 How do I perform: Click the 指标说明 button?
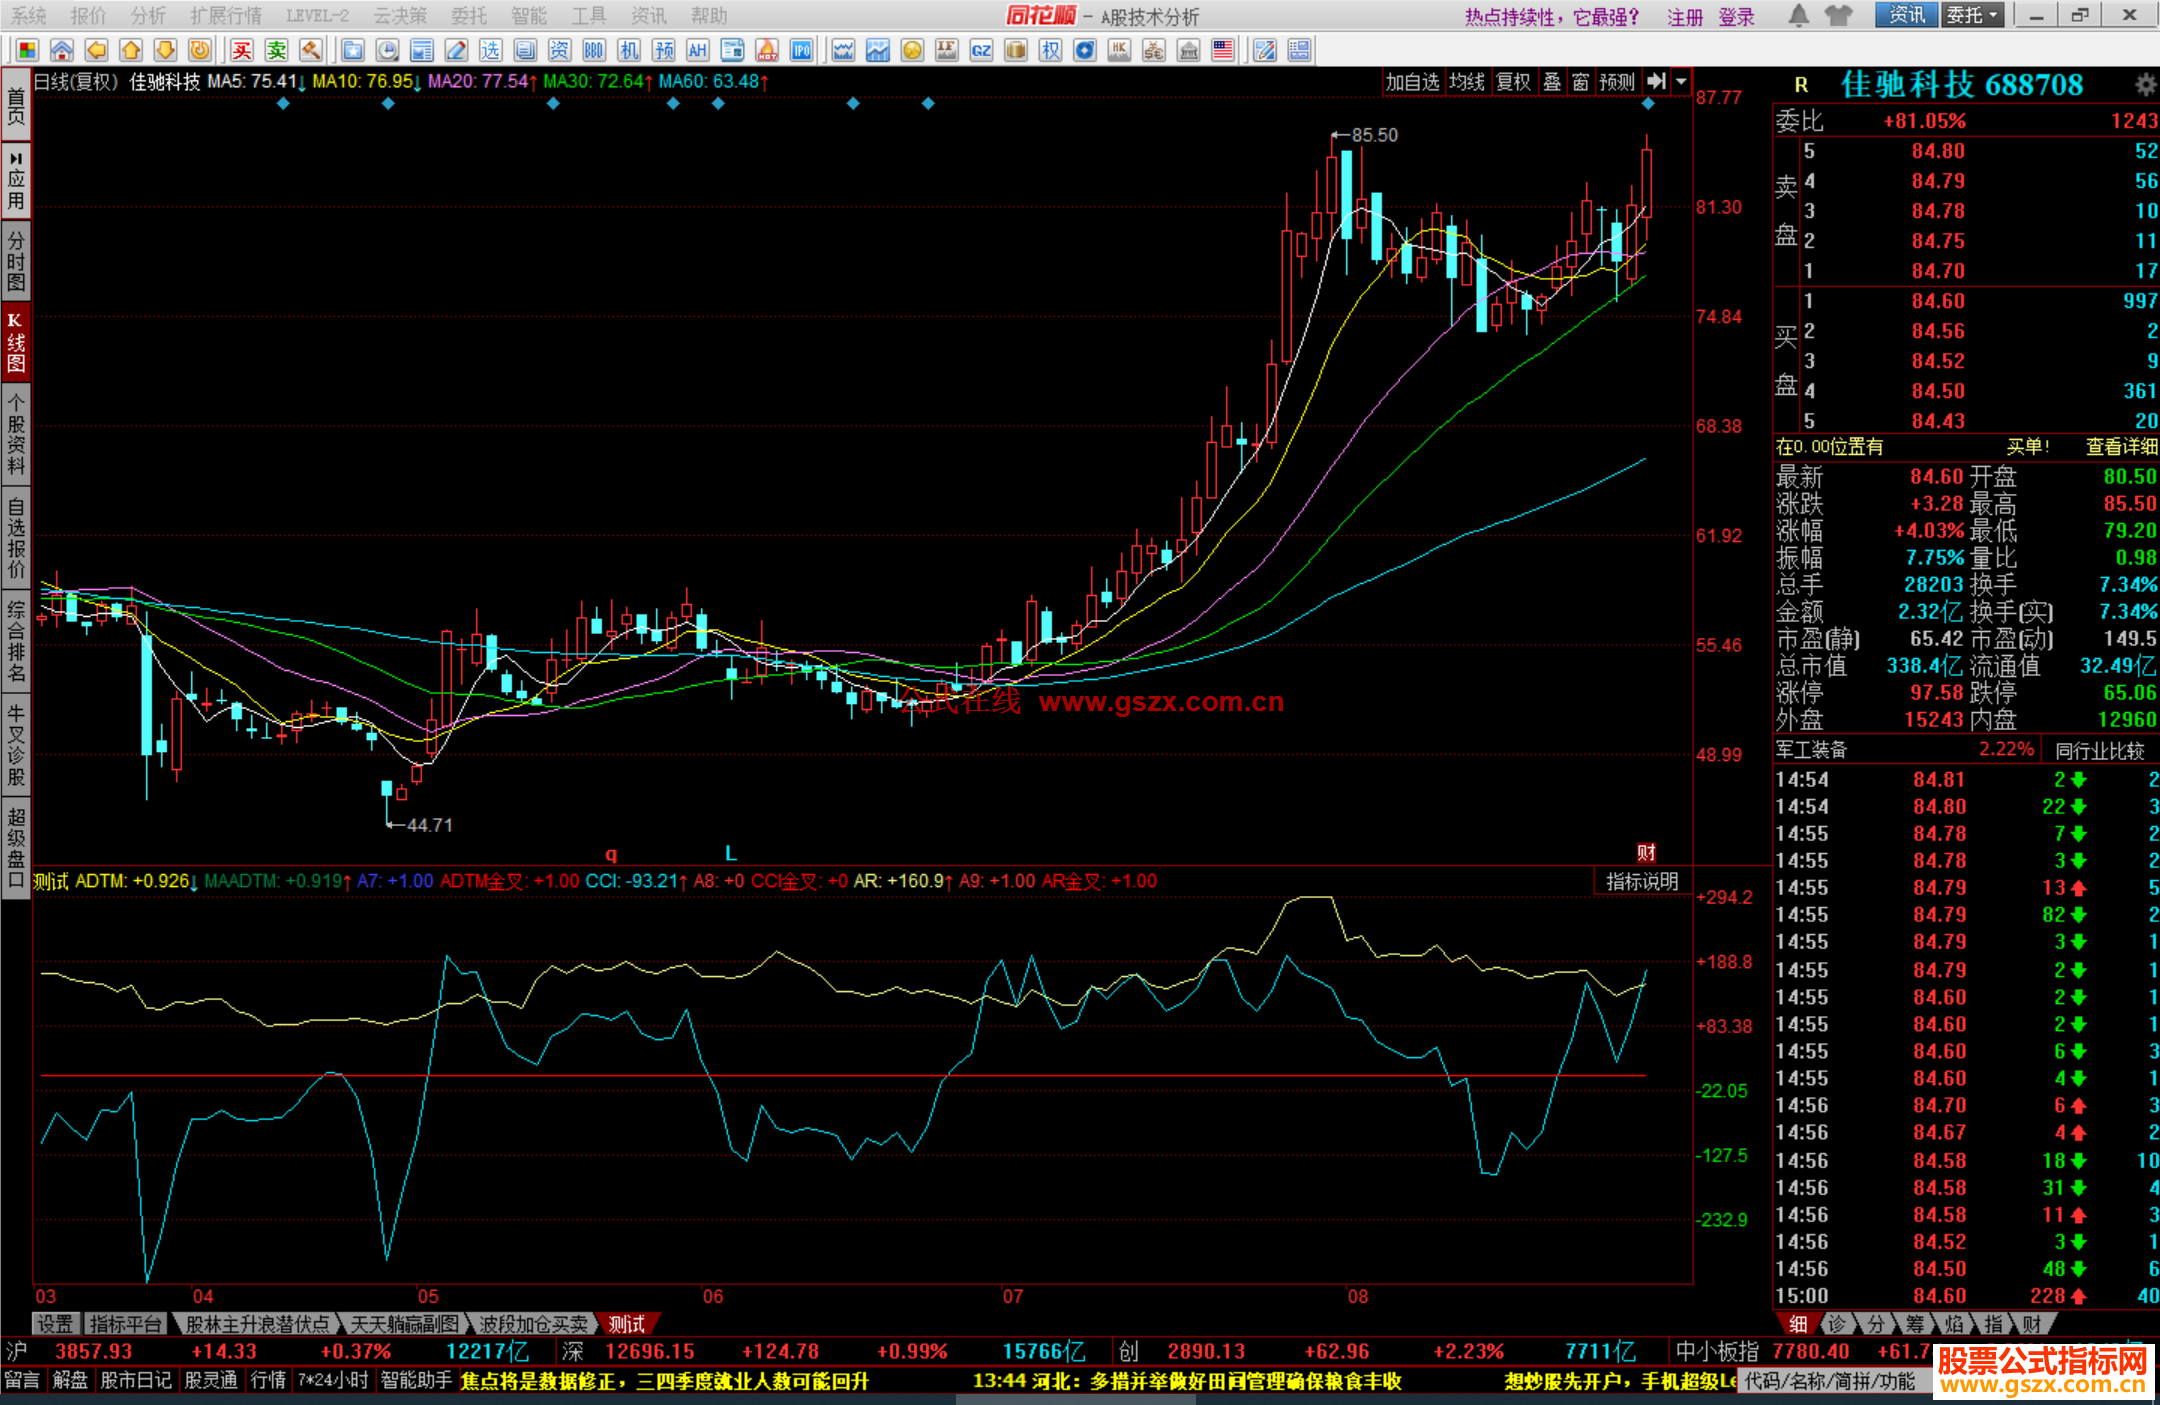point(1641,881)
